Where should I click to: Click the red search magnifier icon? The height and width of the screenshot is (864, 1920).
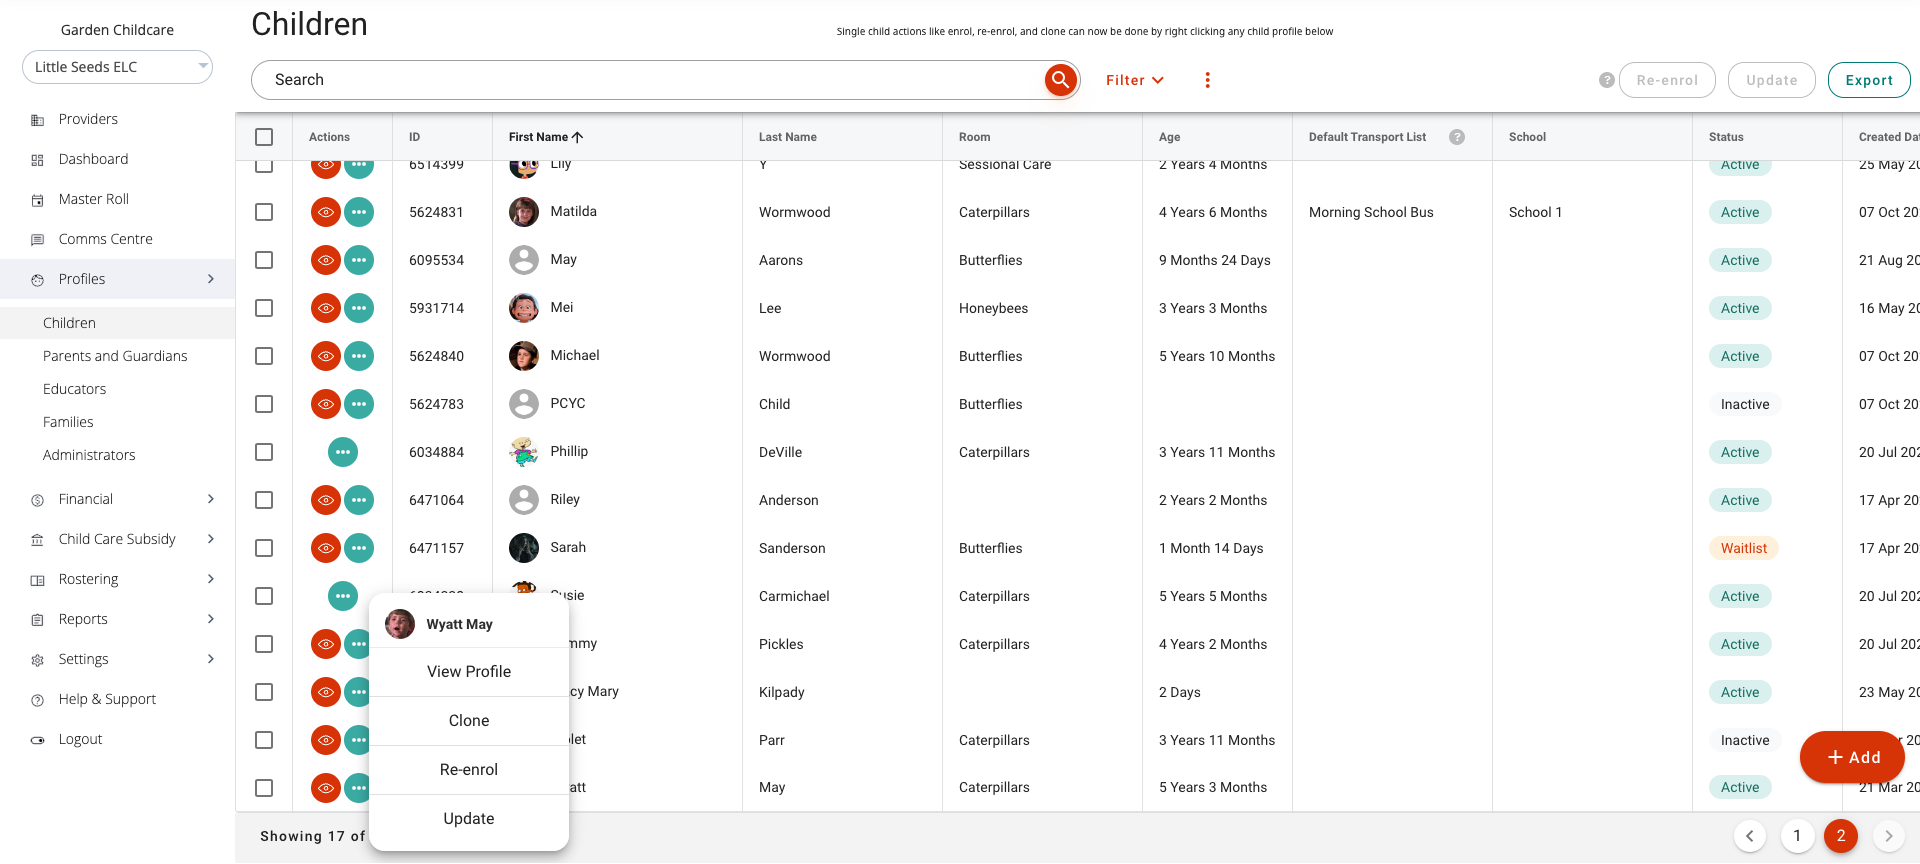click(1060, 80)
